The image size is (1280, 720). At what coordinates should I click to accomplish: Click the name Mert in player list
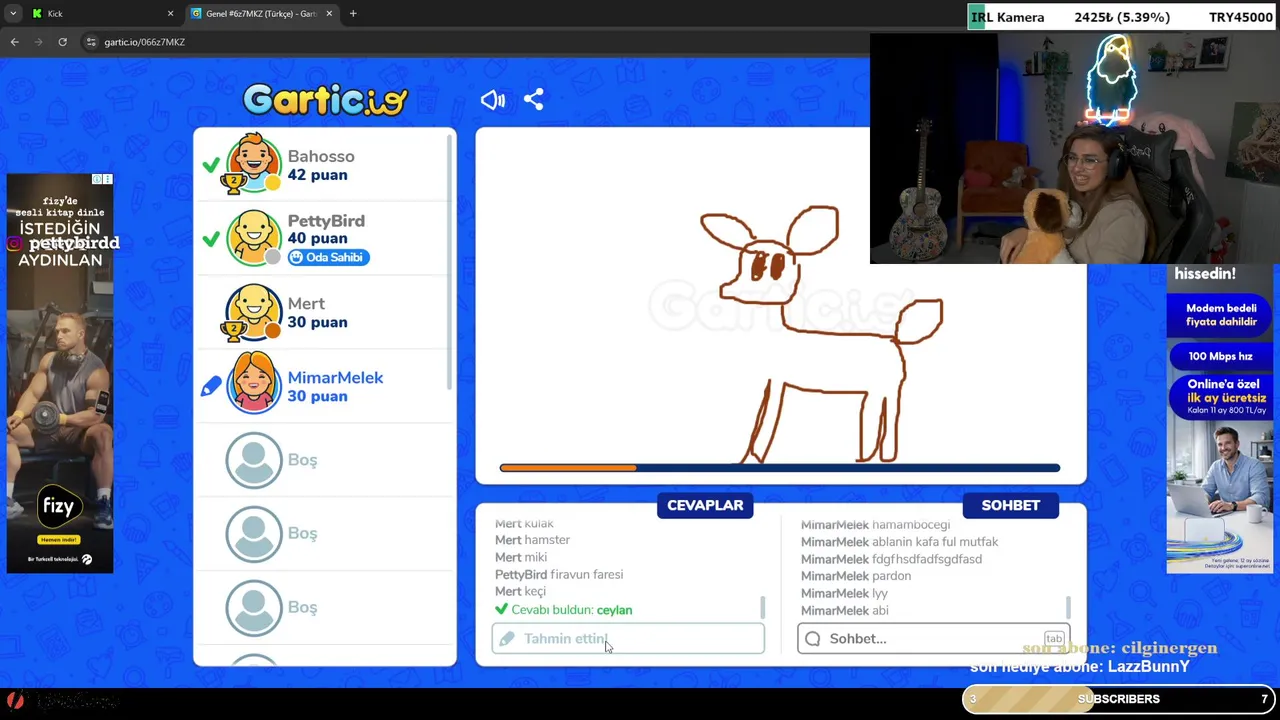pyautogui.click(x=306, y=303)
